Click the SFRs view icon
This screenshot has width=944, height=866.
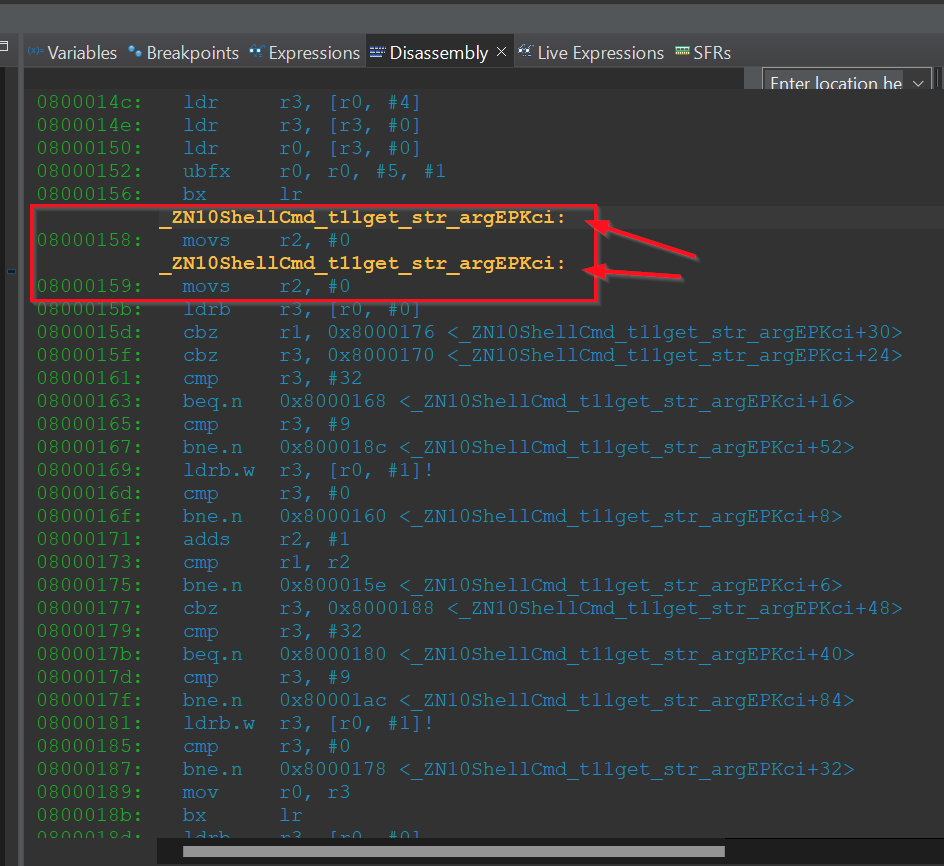tap(682, 52)
